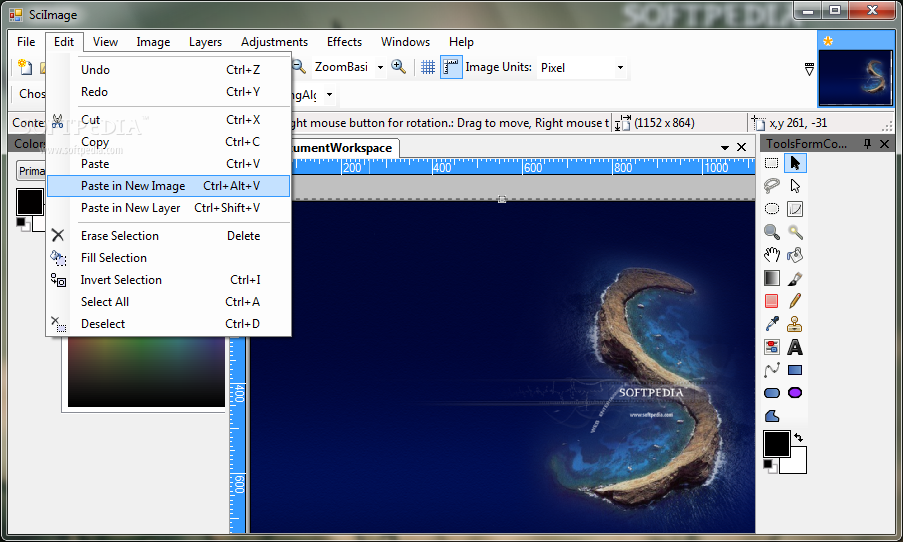Click the zoom in magnifier in toolbar

(399, 67)
